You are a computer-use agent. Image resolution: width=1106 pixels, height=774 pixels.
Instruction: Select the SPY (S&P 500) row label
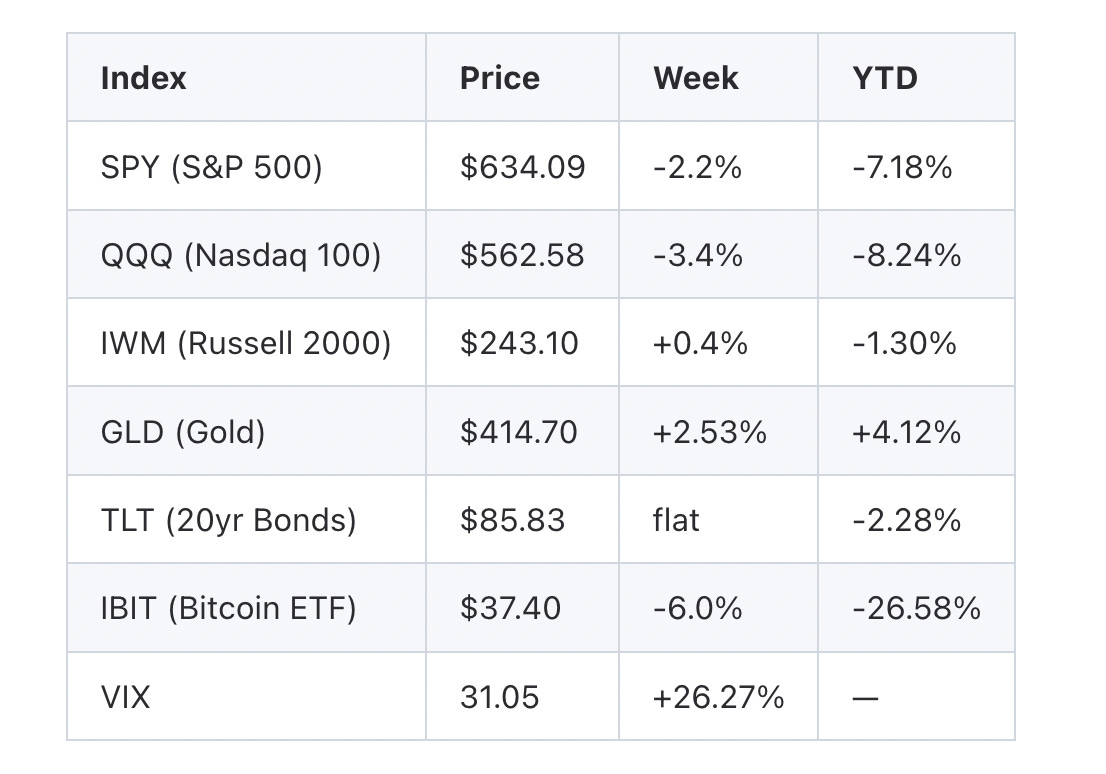(211, 167)
